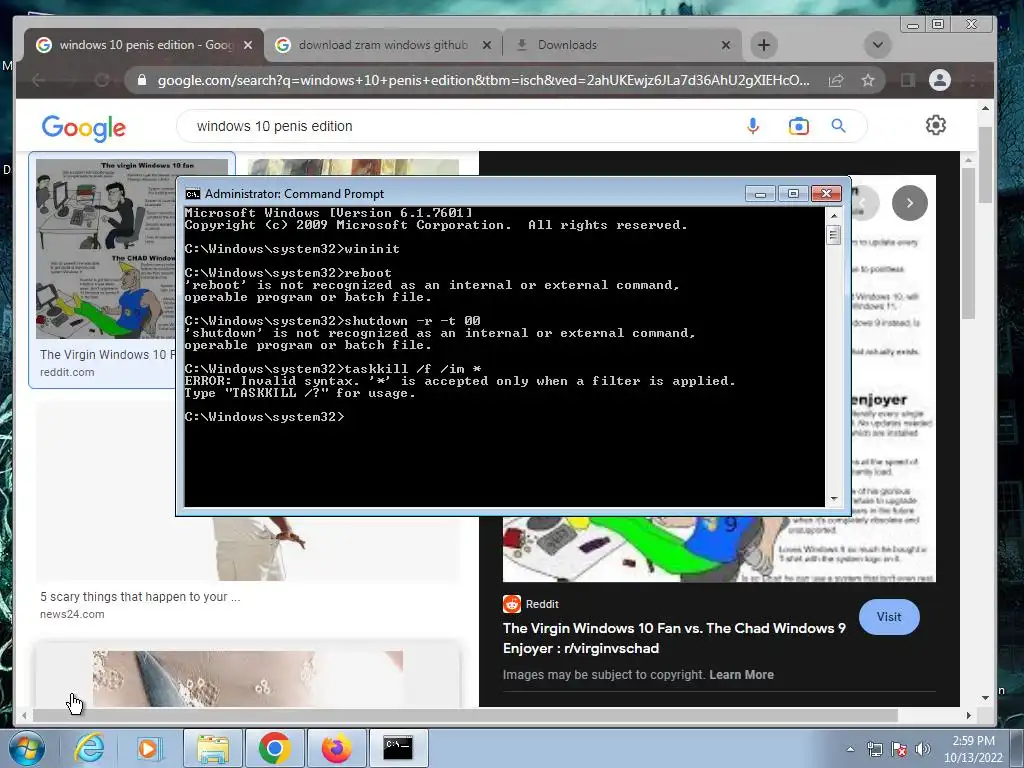Open search by image camera icon

point(798,126)
